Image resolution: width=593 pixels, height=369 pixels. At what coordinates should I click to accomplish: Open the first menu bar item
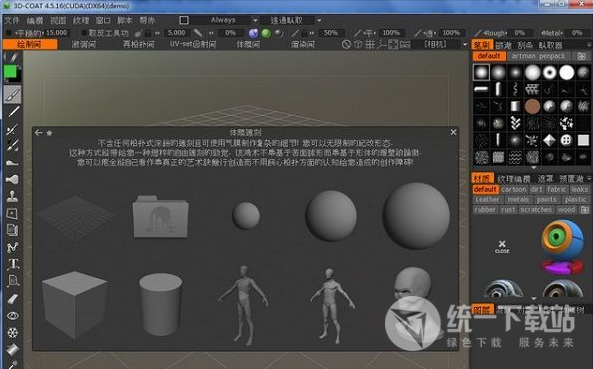pyautogui.click(x=11, y=20)
